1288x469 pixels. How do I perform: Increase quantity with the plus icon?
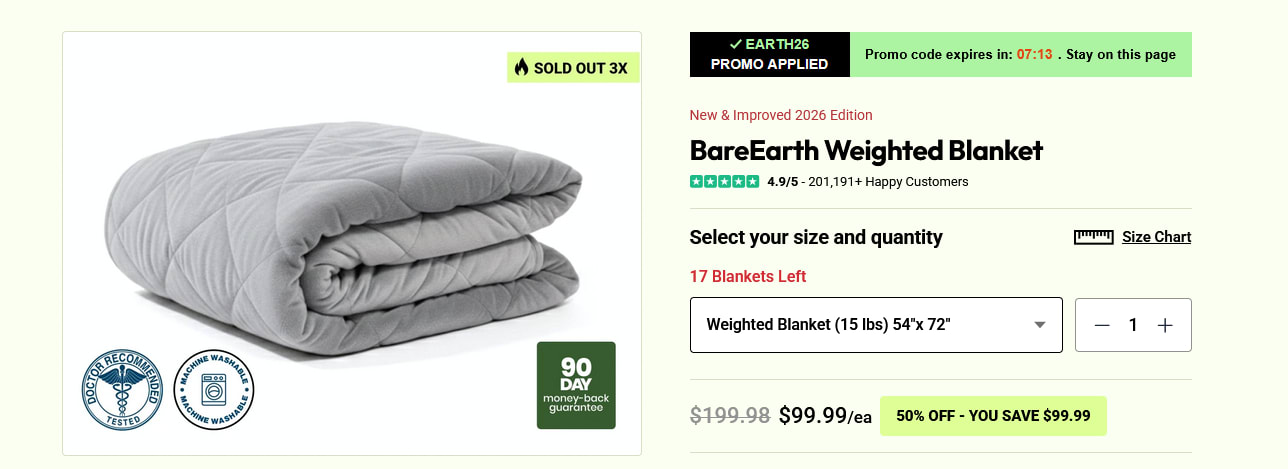pyautogui.click(x=1164, y=325)
